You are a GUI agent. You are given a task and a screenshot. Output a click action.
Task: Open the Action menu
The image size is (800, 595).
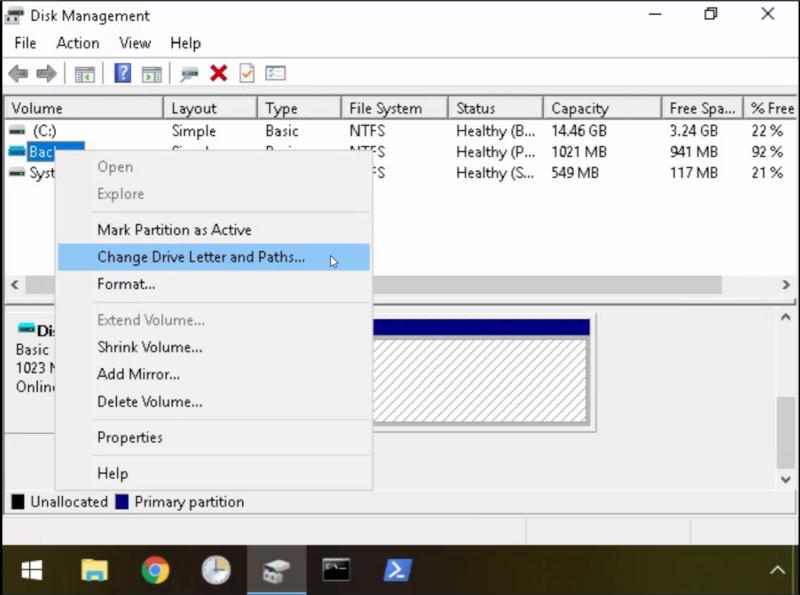pos(77,43)
